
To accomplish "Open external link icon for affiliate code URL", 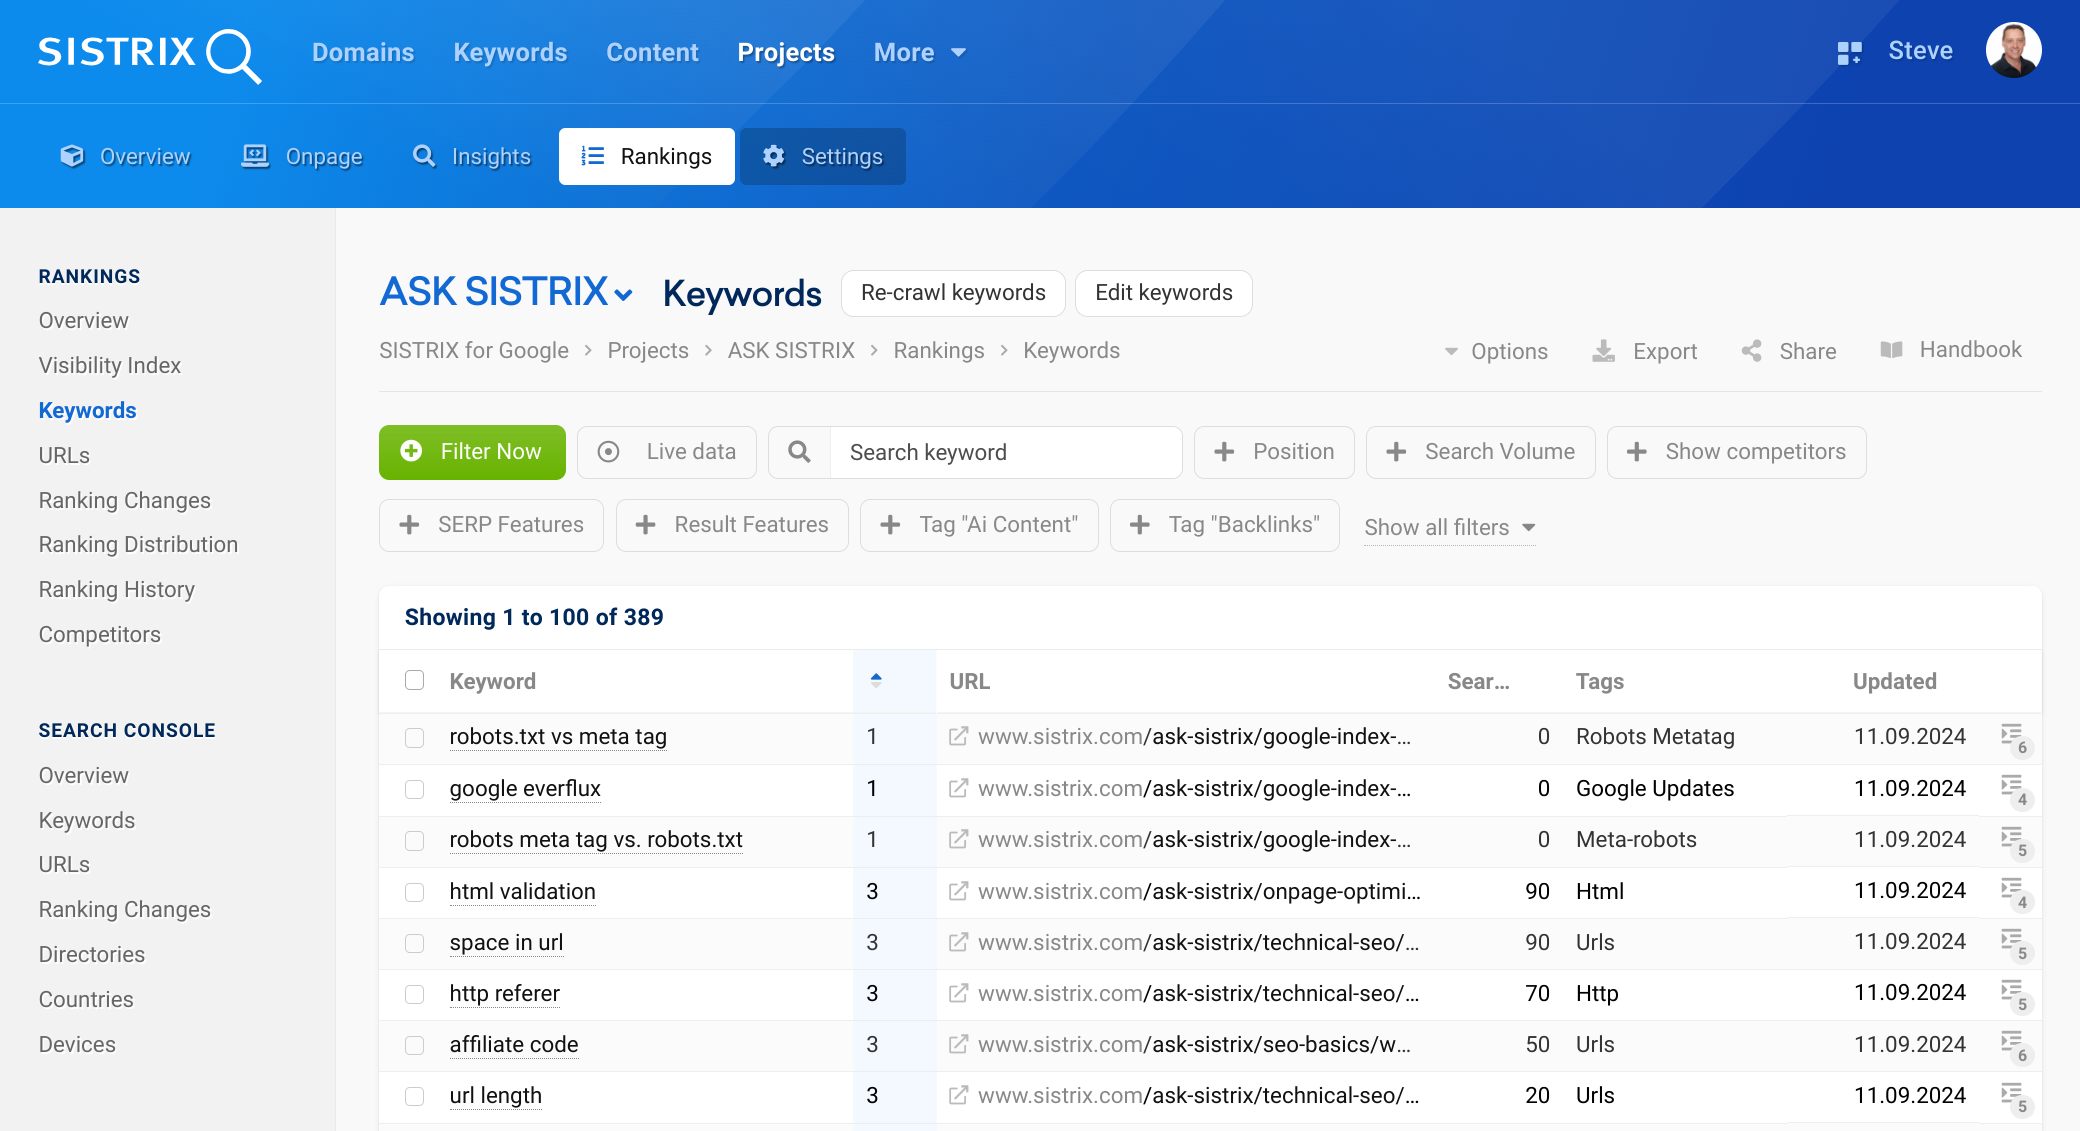I will pos(958,1044).
